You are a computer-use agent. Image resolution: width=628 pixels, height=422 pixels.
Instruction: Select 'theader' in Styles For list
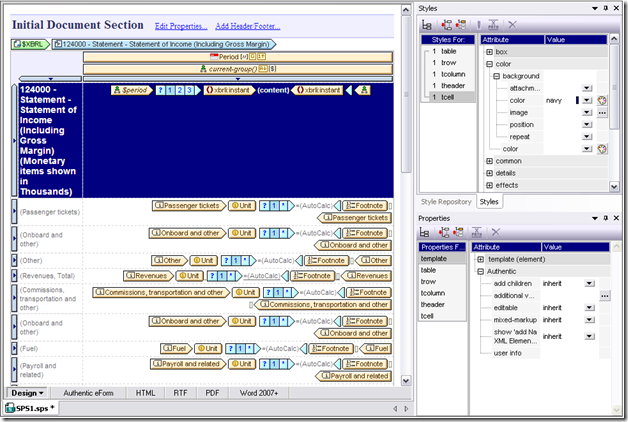tap(448, 86)
